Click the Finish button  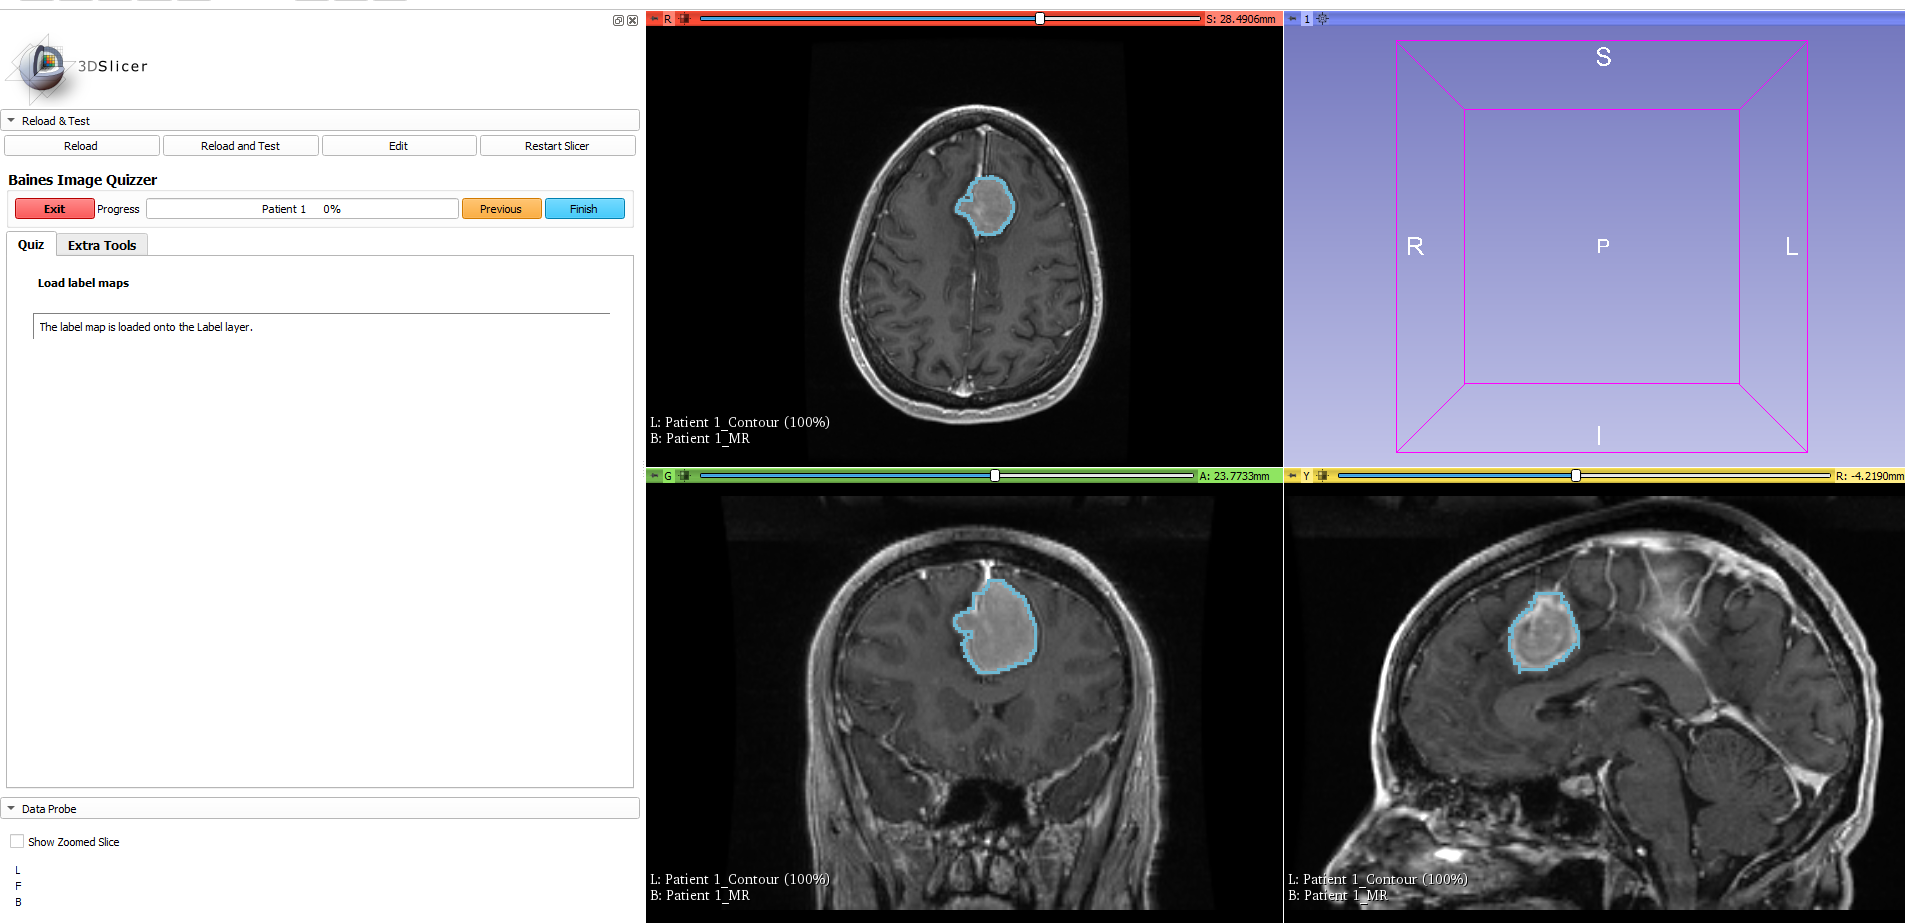pos(584,208)
